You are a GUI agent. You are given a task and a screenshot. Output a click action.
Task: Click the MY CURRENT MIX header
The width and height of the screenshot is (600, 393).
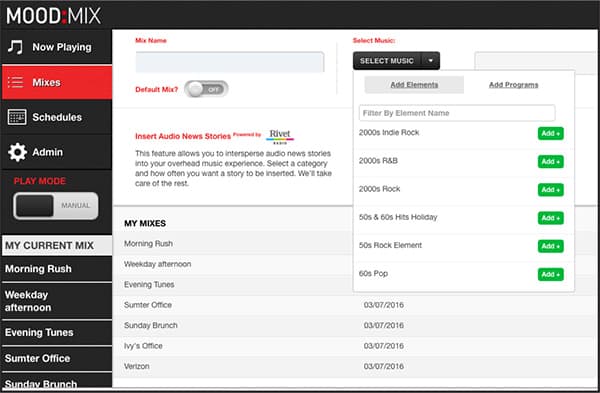click(x=57, y=245)
